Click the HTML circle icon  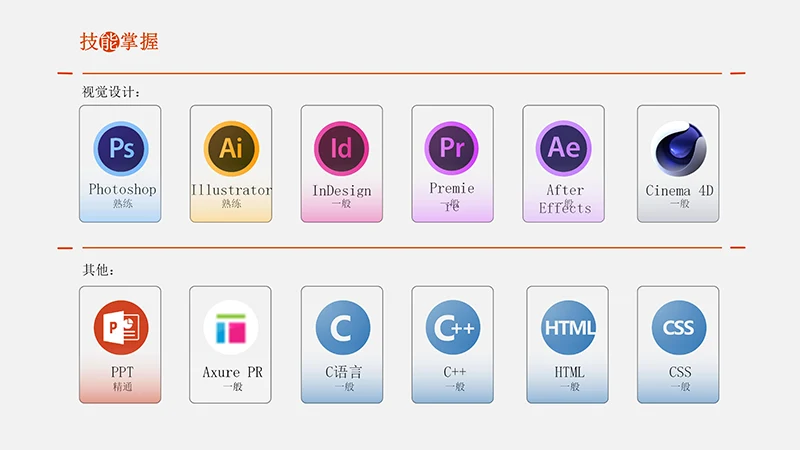tap(569, 328)
